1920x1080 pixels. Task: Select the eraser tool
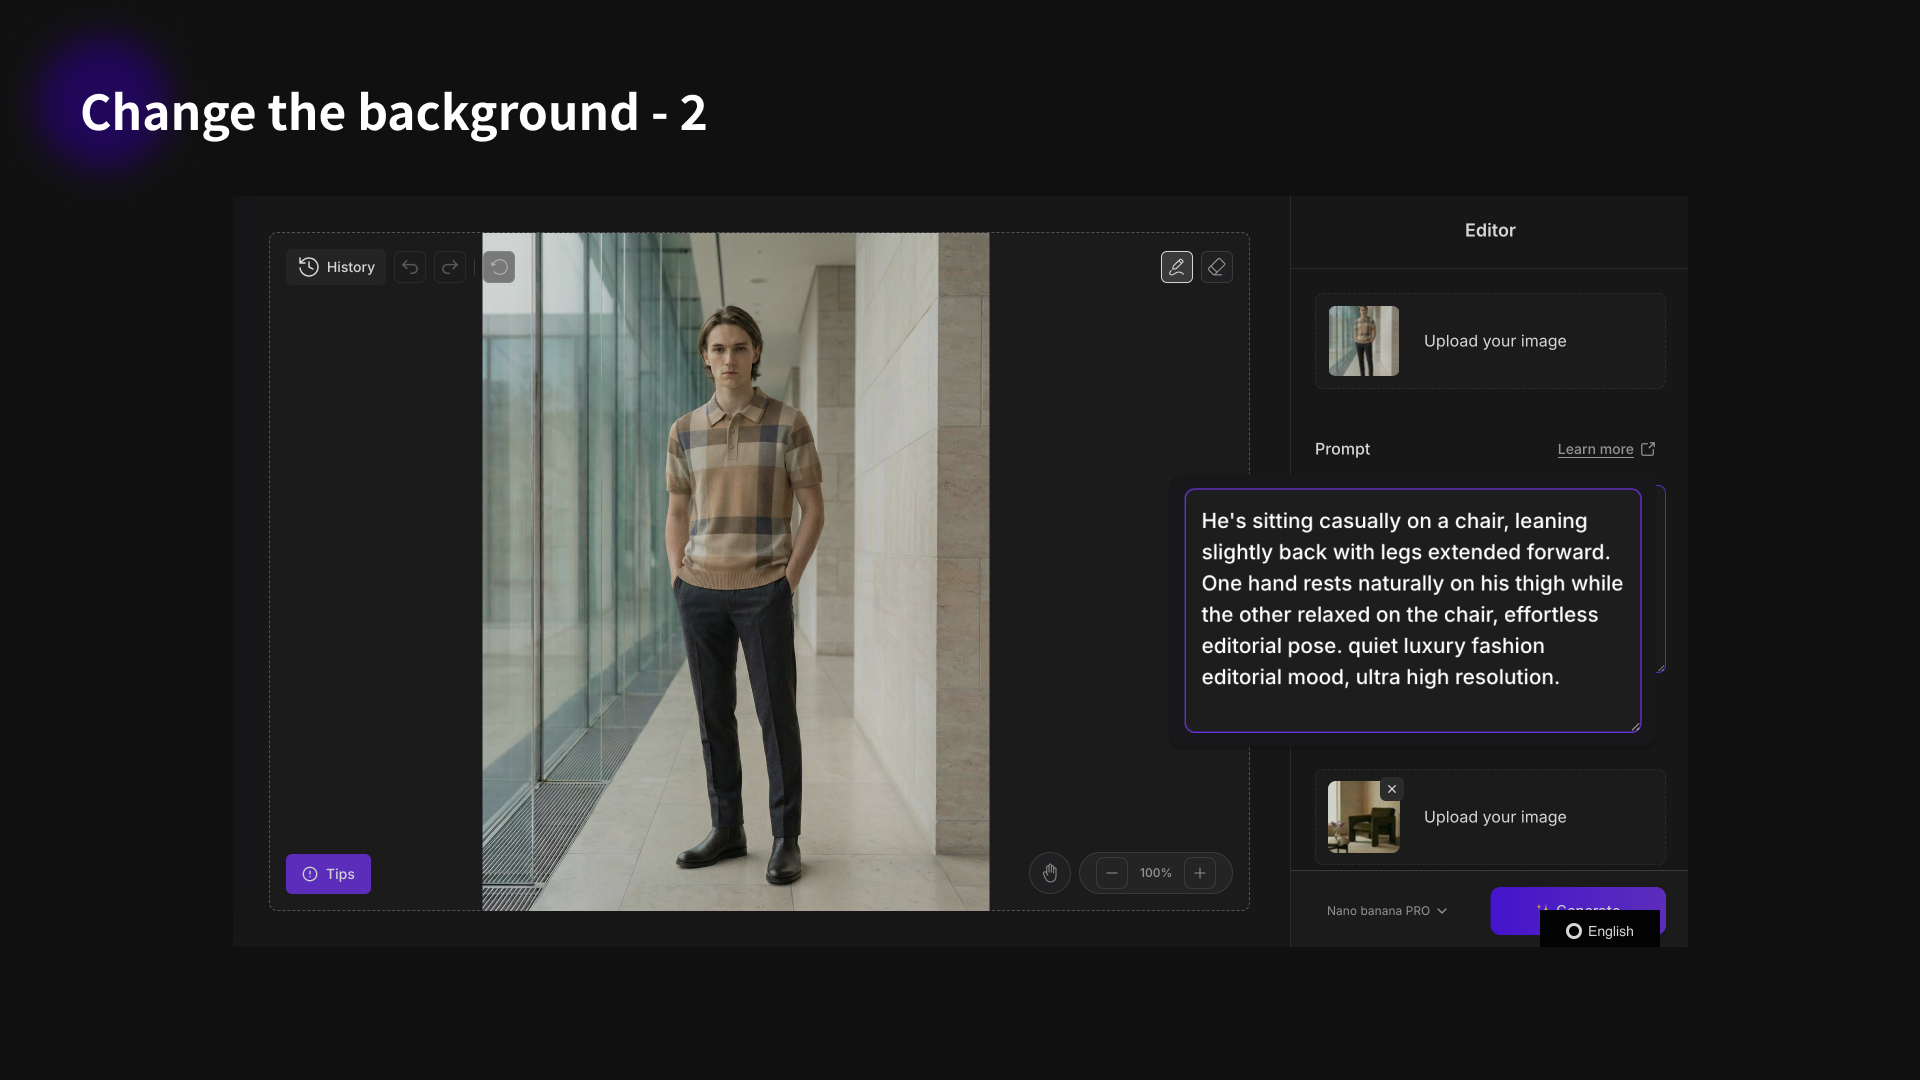(1217, 267)
